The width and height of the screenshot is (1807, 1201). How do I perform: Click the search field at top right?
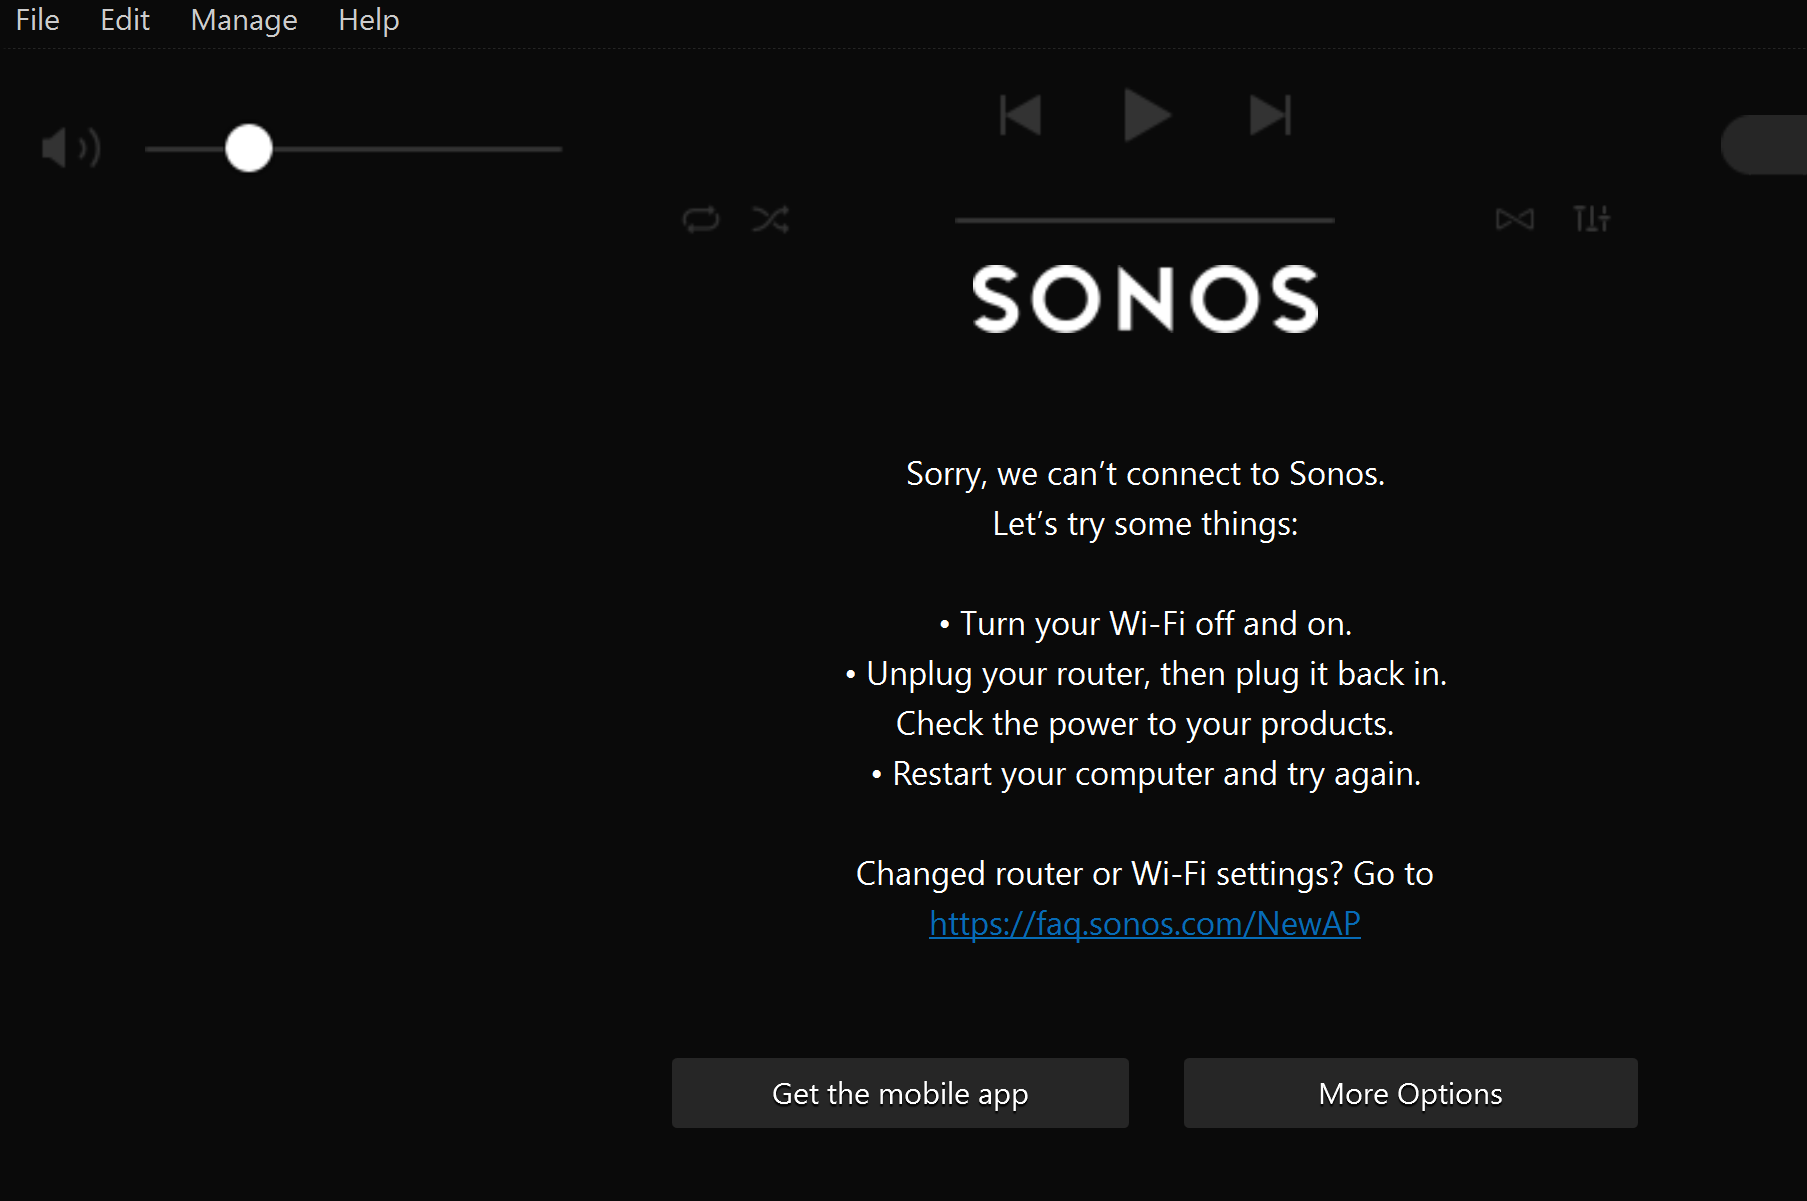point(1764,145)
